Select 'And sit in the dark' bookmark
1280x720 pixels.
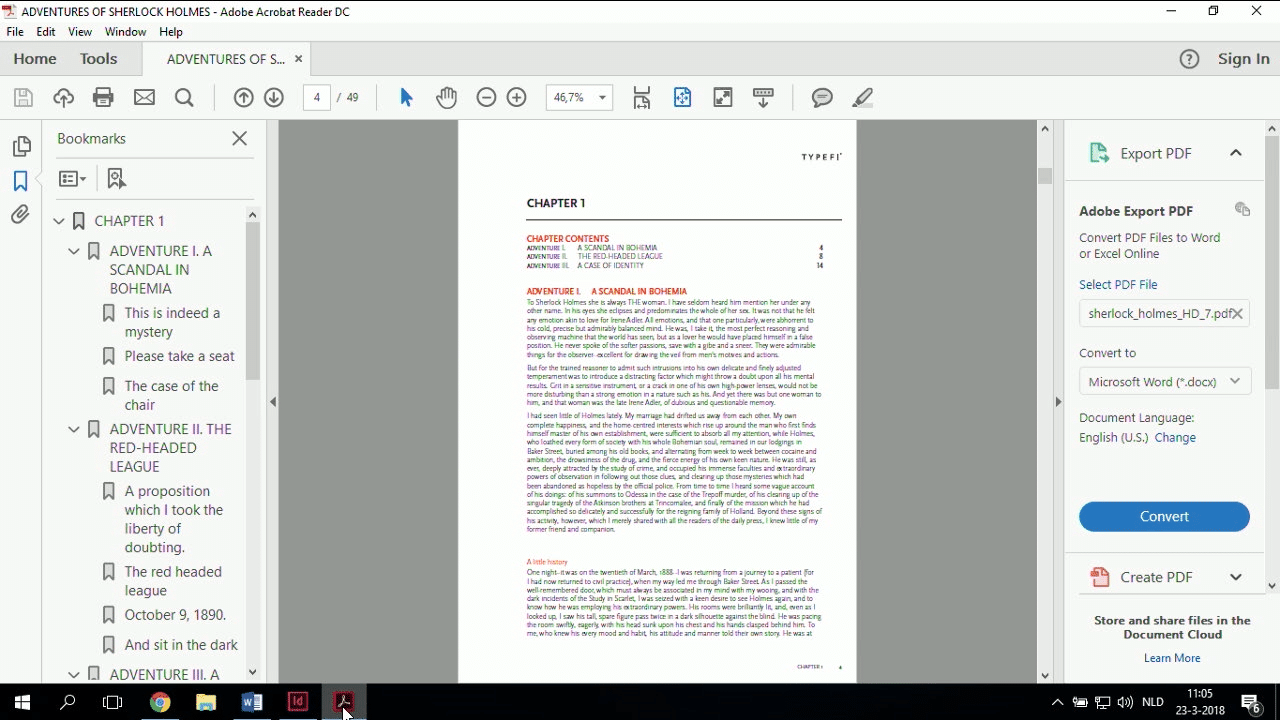pos(181,645)
